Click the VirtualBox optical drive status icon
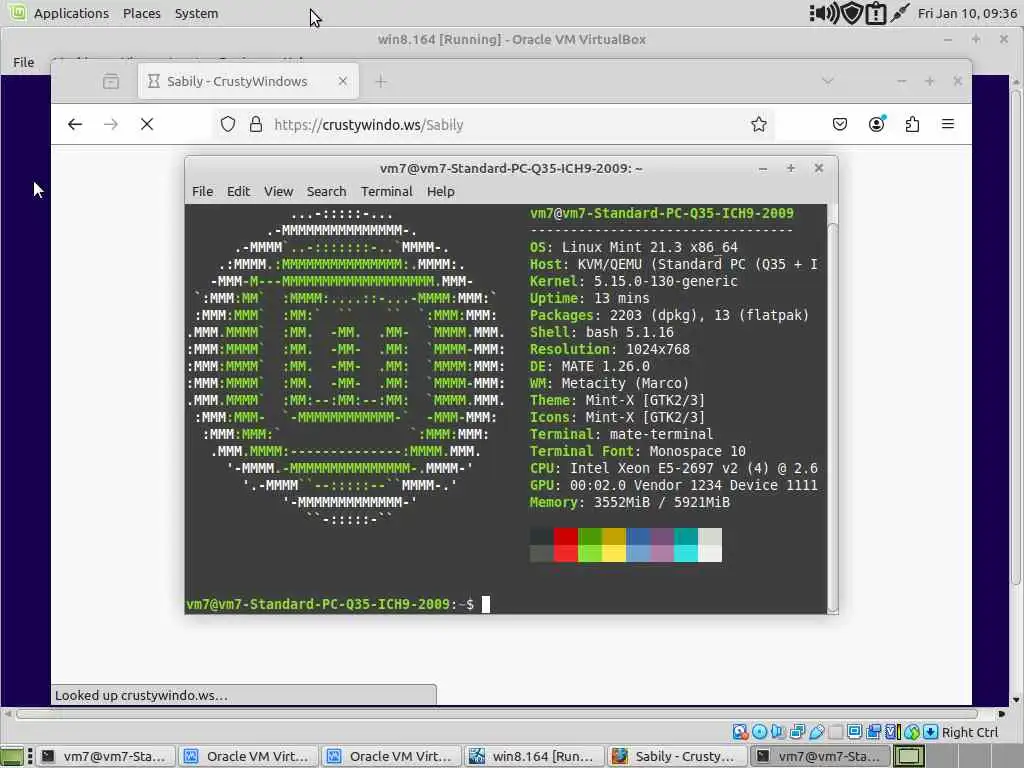 coord(760,732)
